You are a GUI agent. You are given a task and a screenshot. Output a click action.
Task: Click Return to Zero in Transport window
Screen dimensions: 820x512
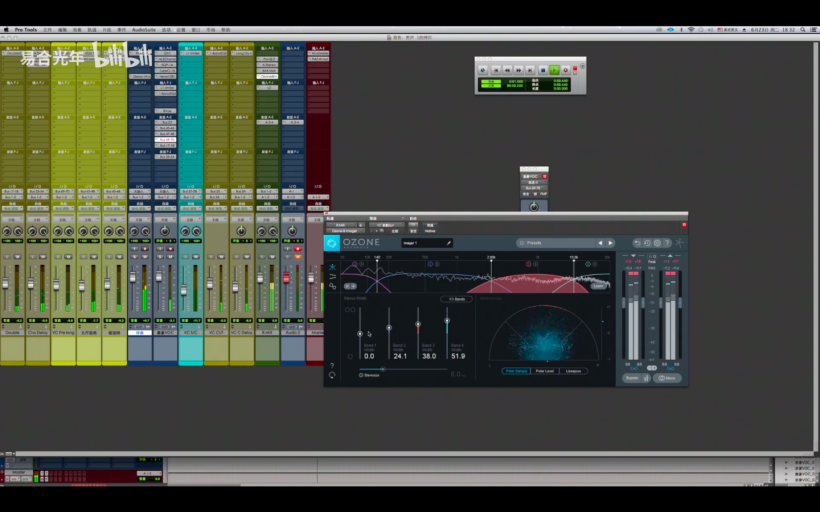(496, 70)
